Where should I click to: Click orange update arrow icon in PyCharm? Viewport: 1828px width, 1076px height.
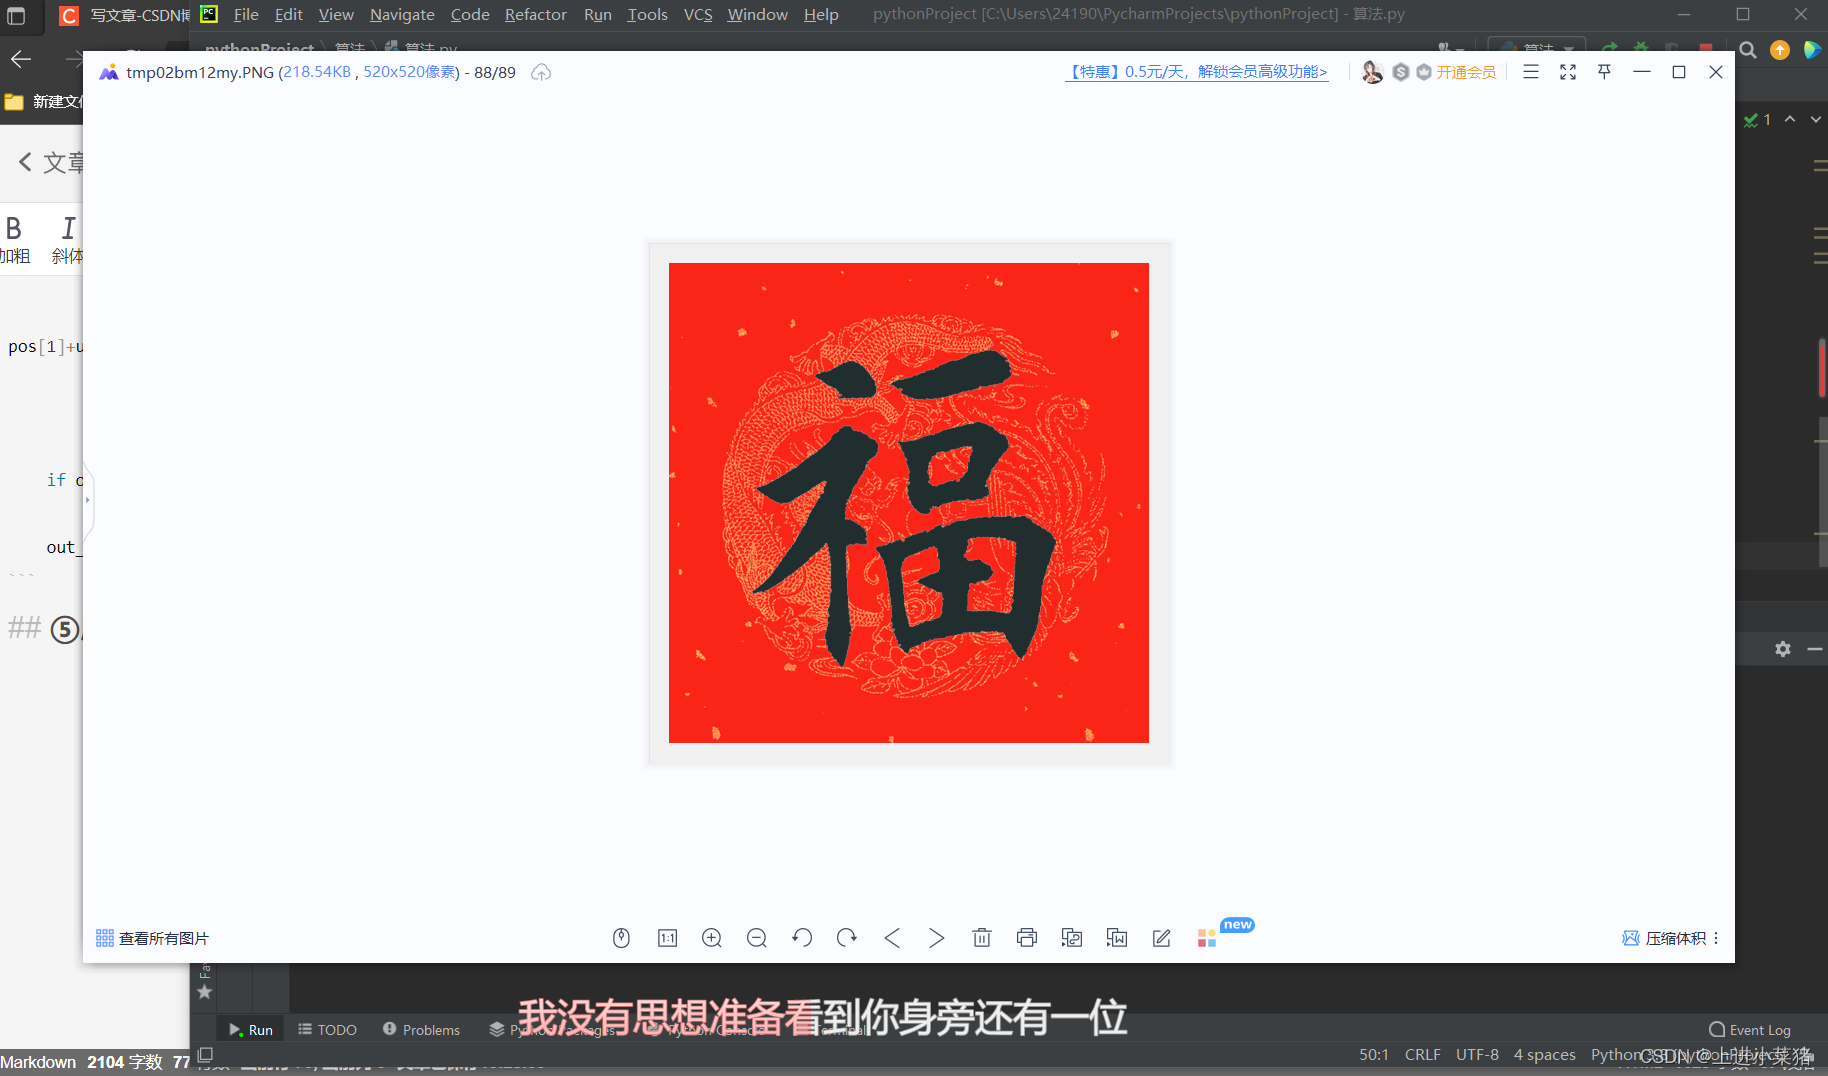pos(1780,50)
